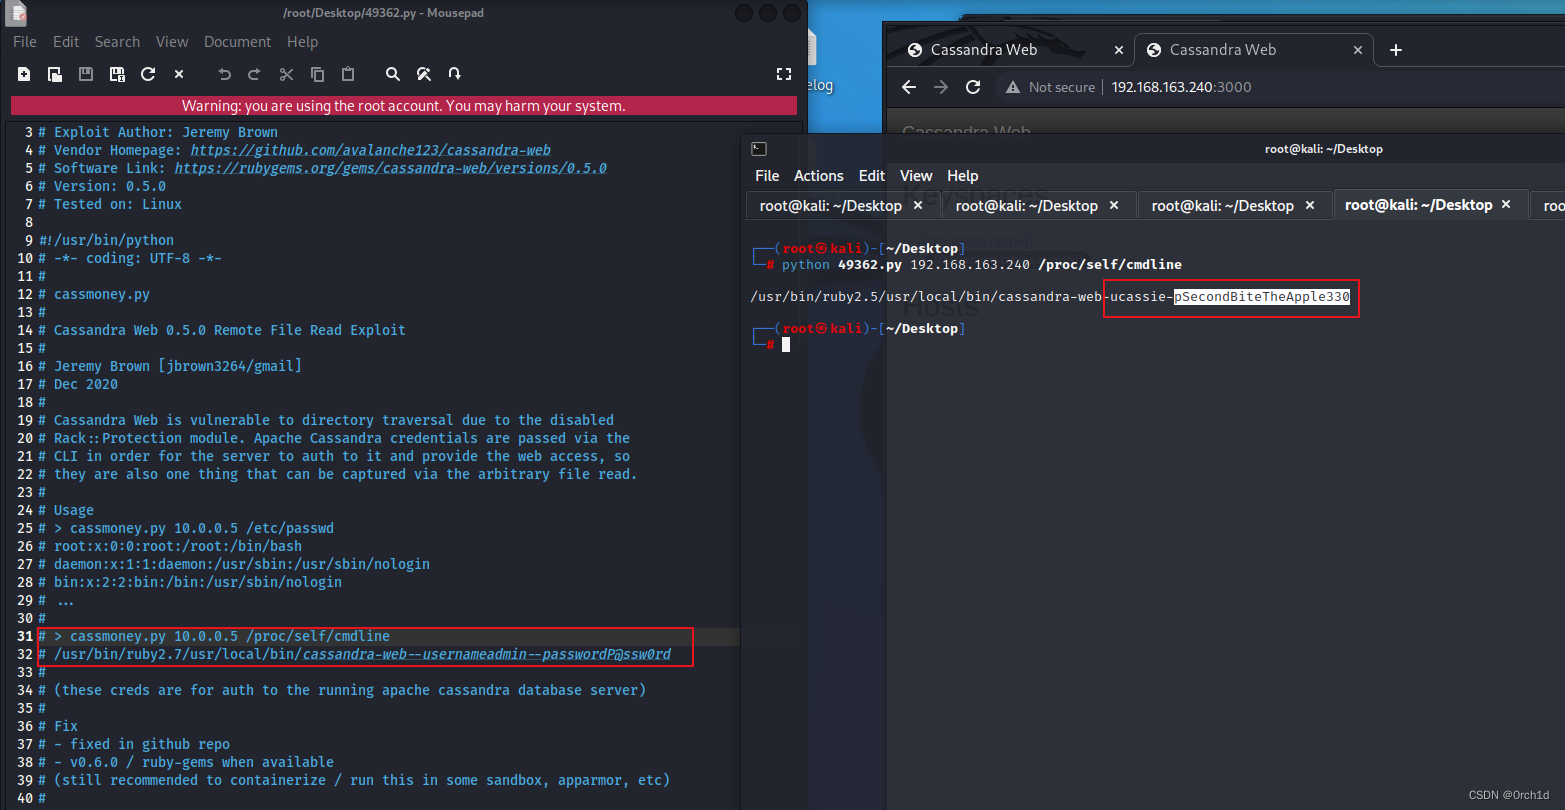The width and height of the screenshot is (1565, 810).
Task: Open the rubygems.org software link
Action: click(390, 168)
